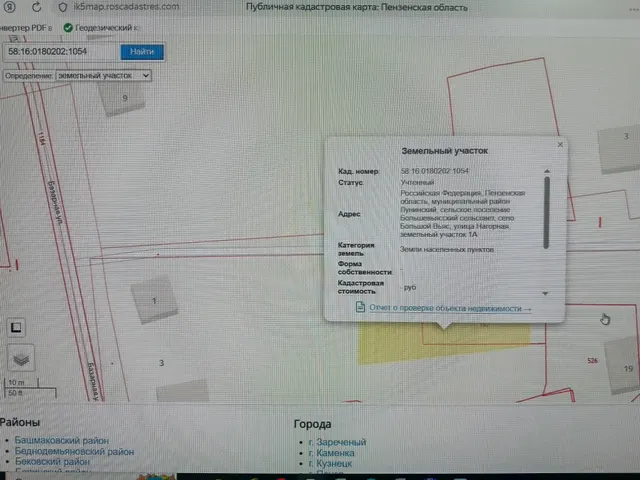This screenshot has width=640, height=480.
Task: Close the Земельный участок popup
Action: tap(560, 144)
